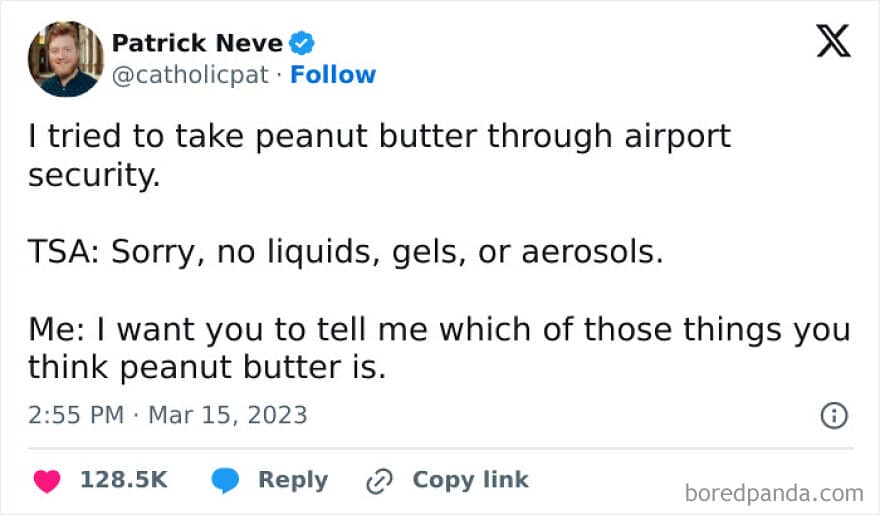The image size is (880, 515).
Task: Open the info circle icon
Action: pos(834,416)
